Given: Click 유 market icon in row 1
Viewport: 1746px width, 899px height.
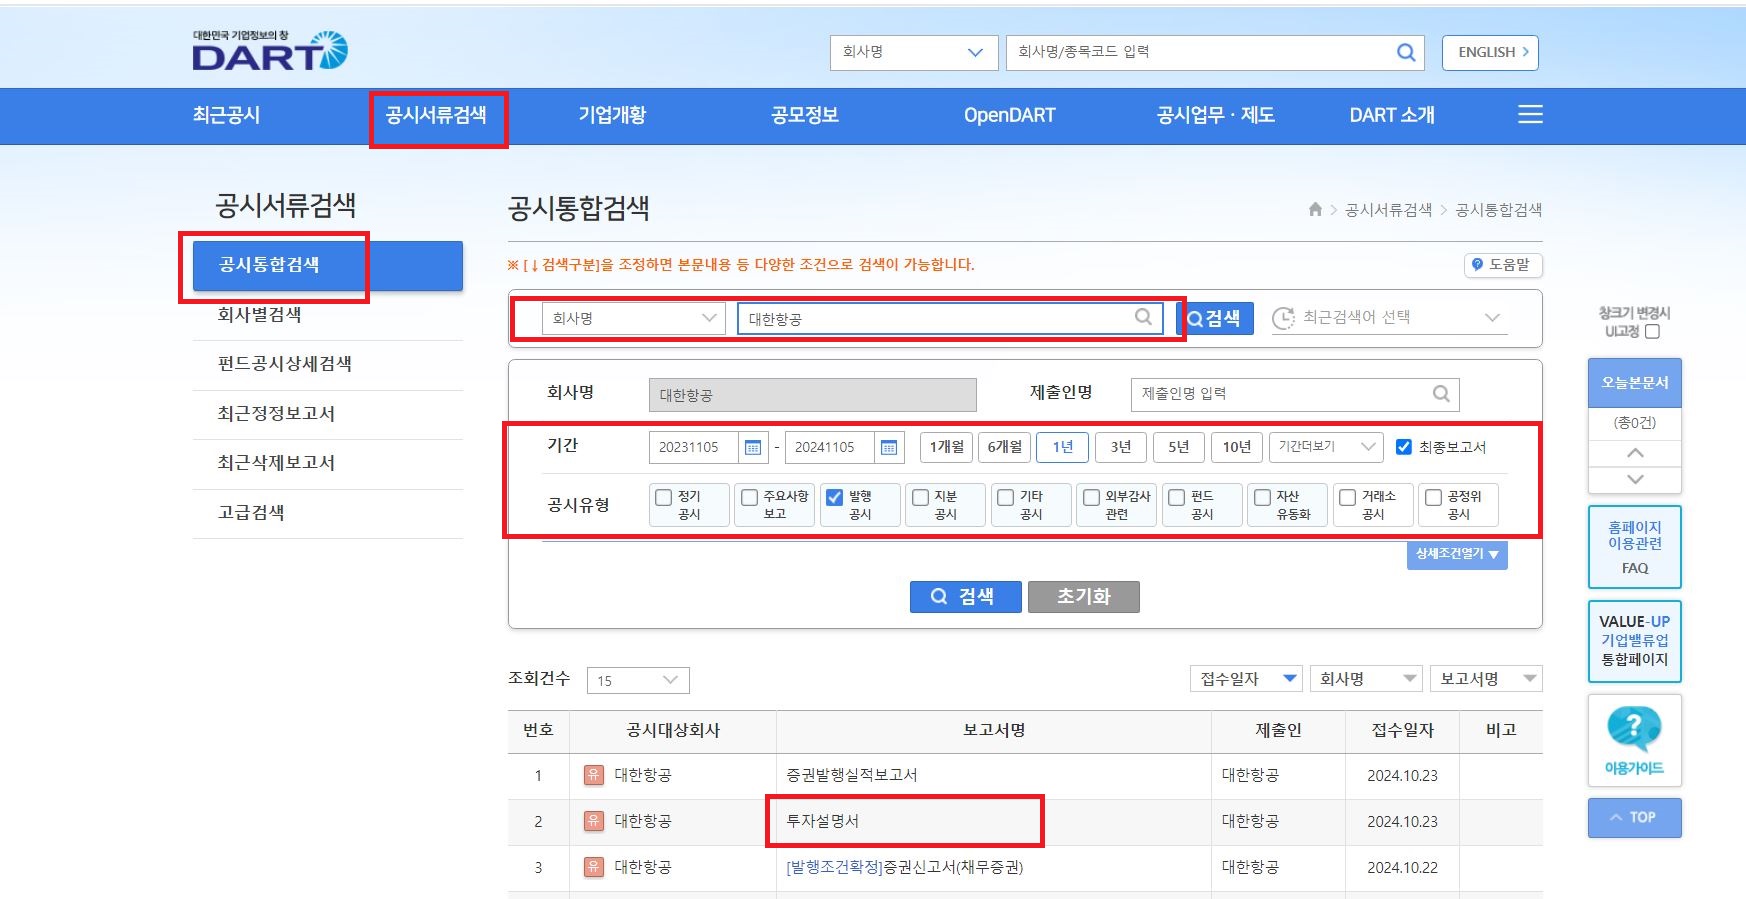Looking at the screenshot, I should (x=593, y=775).
